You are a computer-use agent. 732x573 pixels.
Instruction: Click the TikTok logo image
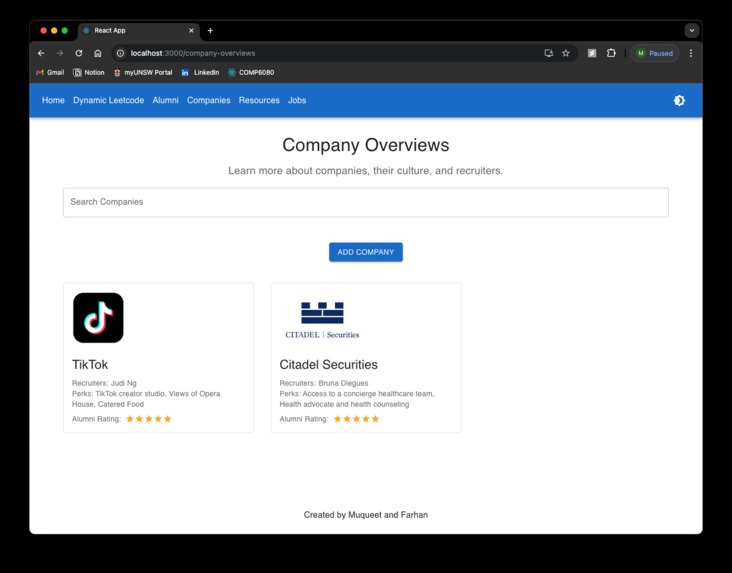coord(98,318)
